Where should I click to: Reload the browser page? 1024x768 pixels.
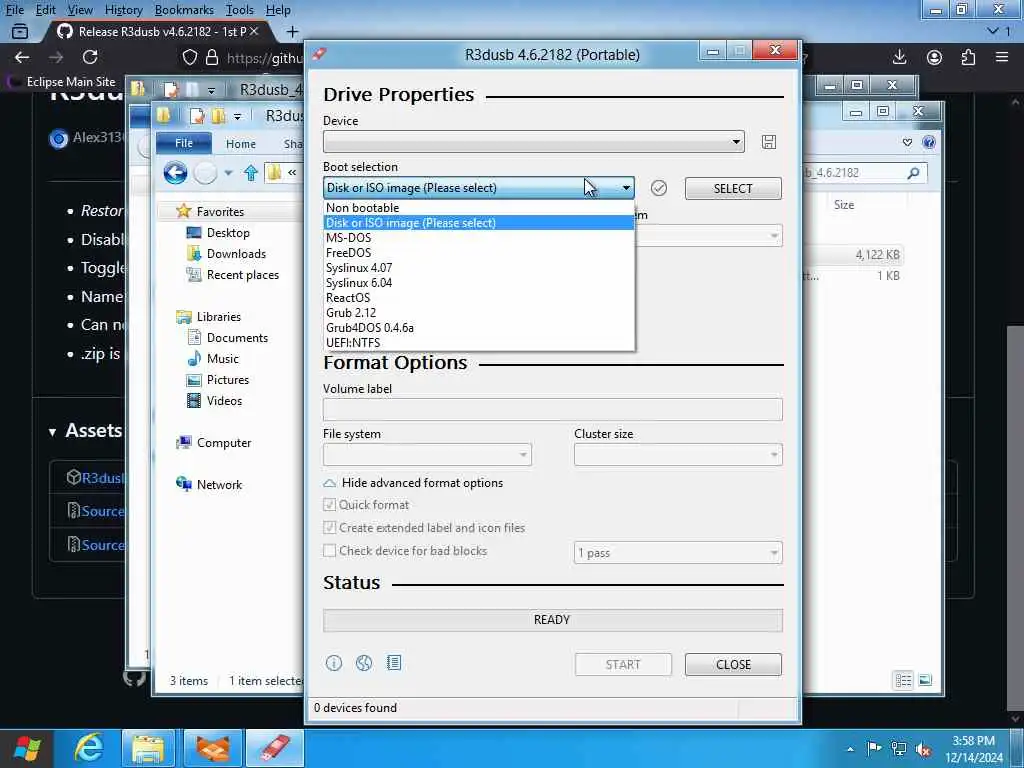click(90, 57)
